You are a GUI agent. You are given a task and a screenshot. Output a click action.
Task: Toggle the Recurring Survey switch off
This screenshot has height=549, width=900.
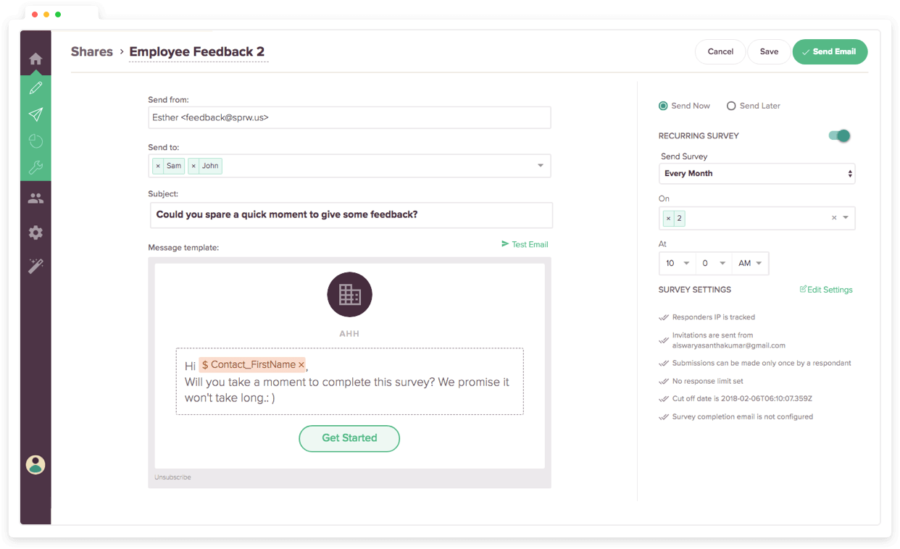pyautogui.click(x=840, y=136)
